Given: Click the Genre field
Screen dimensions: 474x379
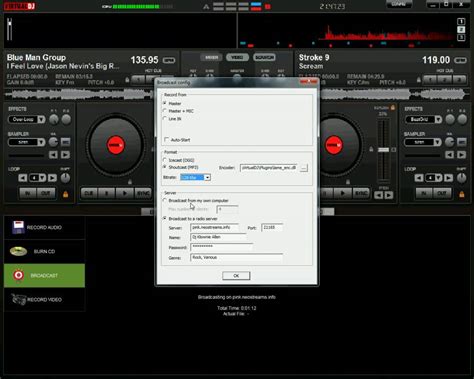Looking at the screenshot, I should click(x=236, y=258).
